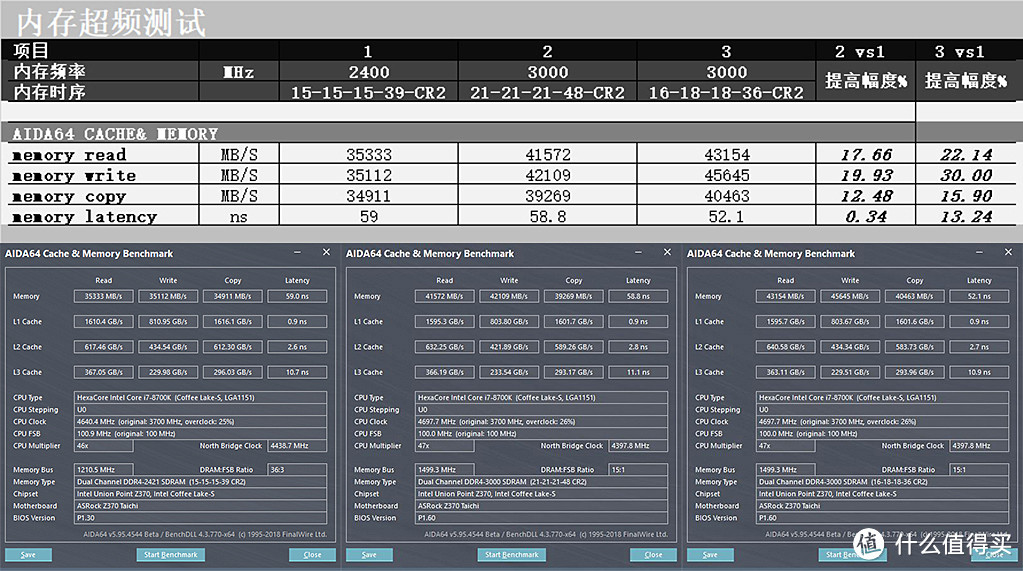Image resolution: width=1023 pixels, height=571 pixels.
Task: Click the 13.24 latency improvement table cell
Action: tap(966, 216)
